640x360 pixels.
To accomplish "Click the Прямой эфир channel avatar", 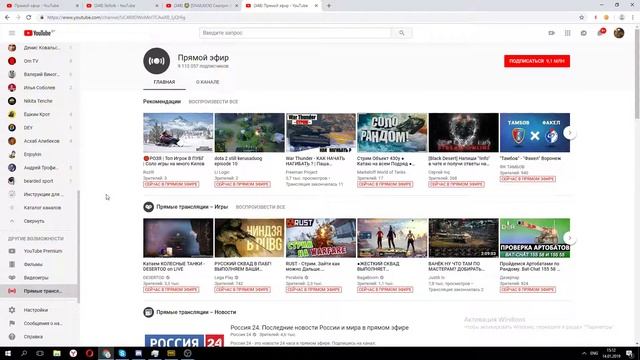I will [156, 61].
